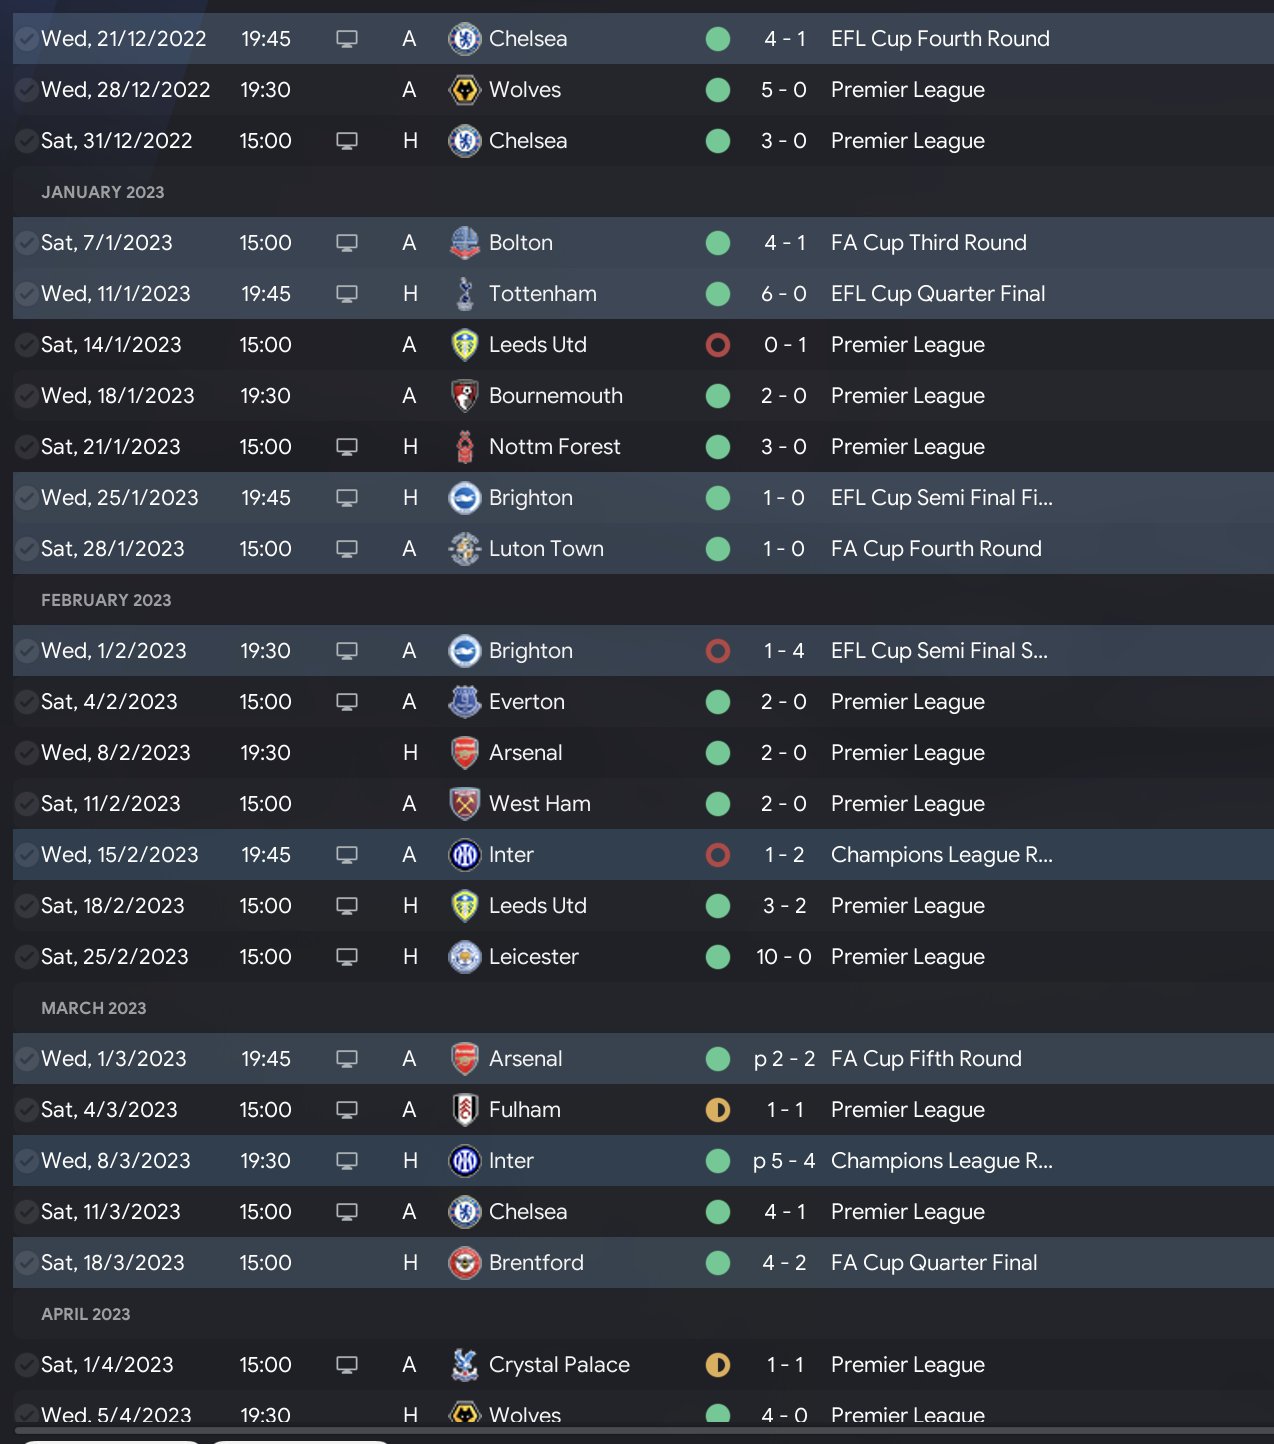Collapse the FEBRUARY 2023 month section
This screenshot has height=1444, width=1274.
click(x=106, y=600)
